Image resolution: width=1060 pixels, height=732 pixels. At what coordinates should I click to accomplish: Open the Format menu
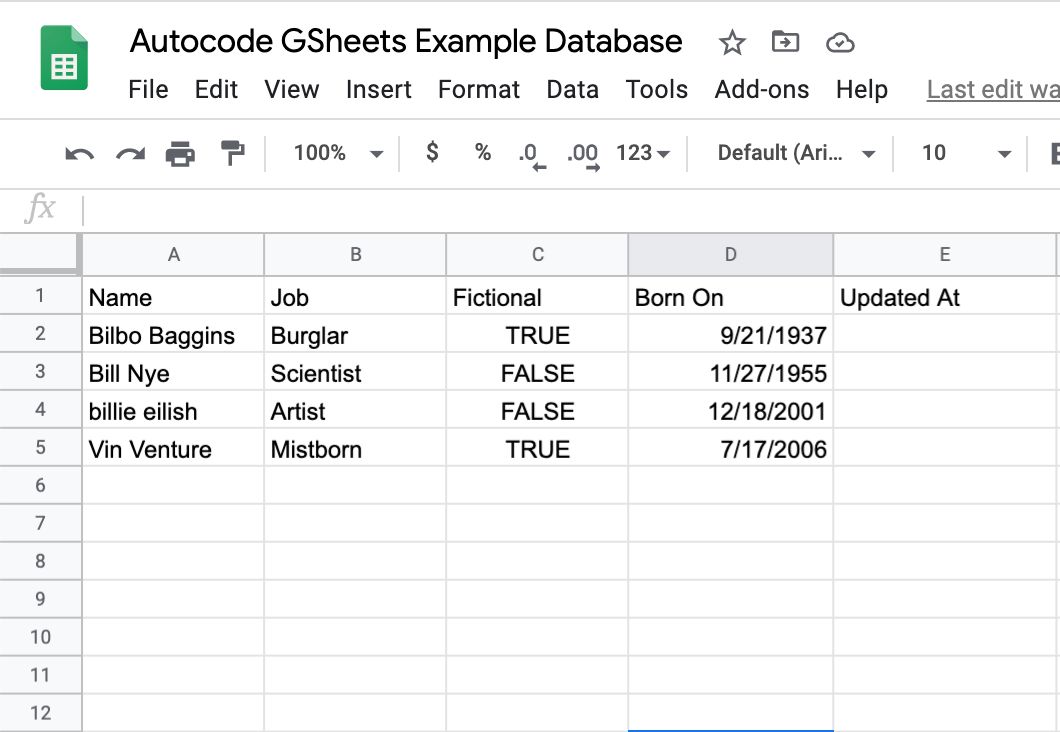tap(478, 89)
